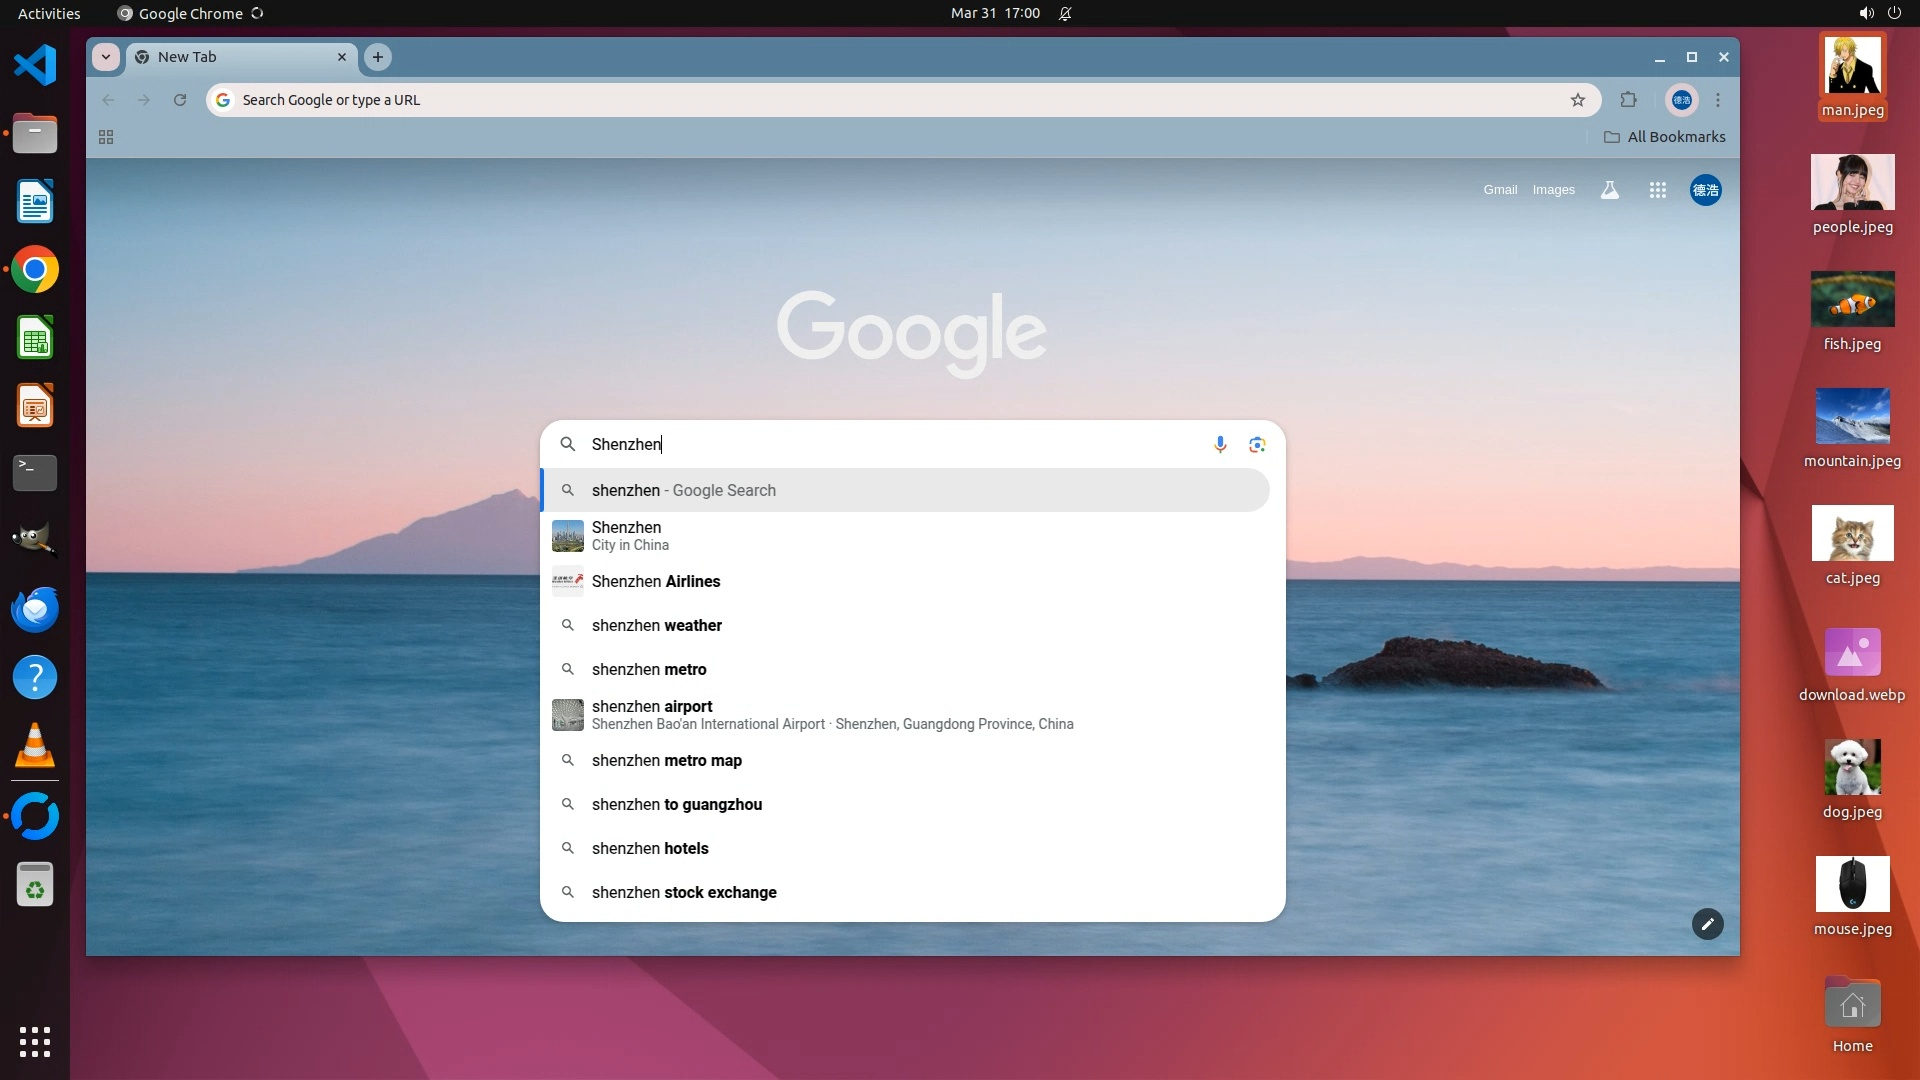Open Search Labs flask icon

pos(1609,190)
